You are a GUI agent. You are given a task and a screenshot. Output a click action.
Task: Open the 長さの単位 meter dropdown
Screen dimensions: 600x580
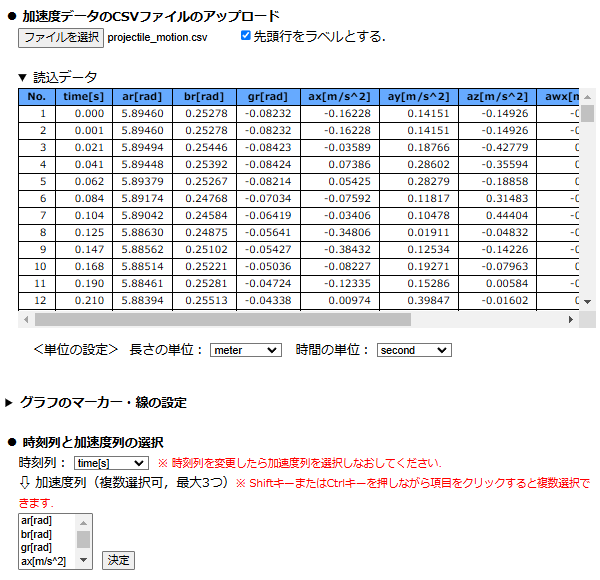click(x=246, y=351)
